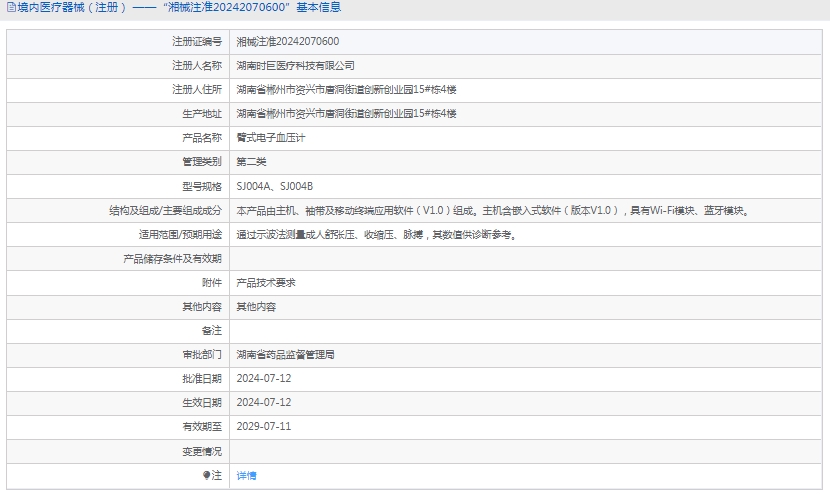Screen dimensions: 830x495
Task: Select registration number 湘械注准20242070600 value
Action: tap(287, 42)
